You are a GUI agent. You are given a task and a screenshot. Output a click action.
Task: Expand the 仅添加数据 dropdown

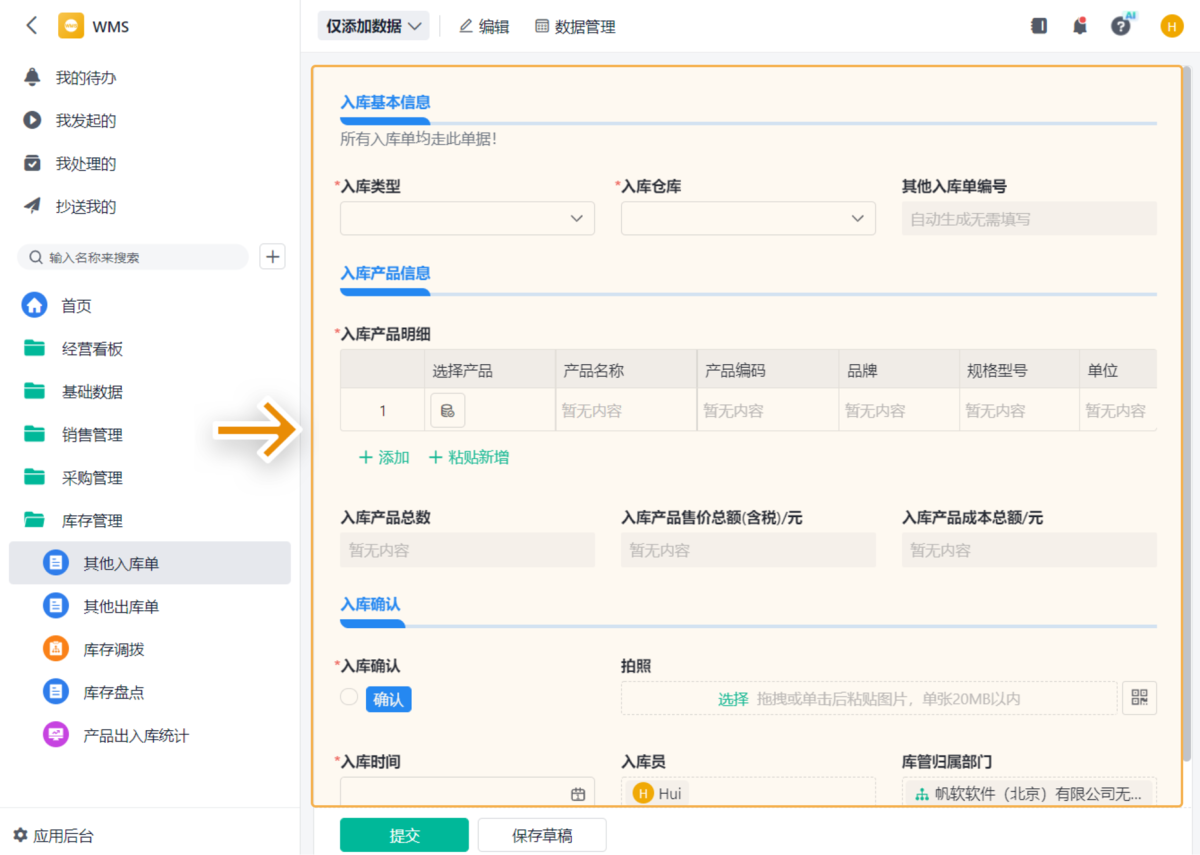coord(373,27)
